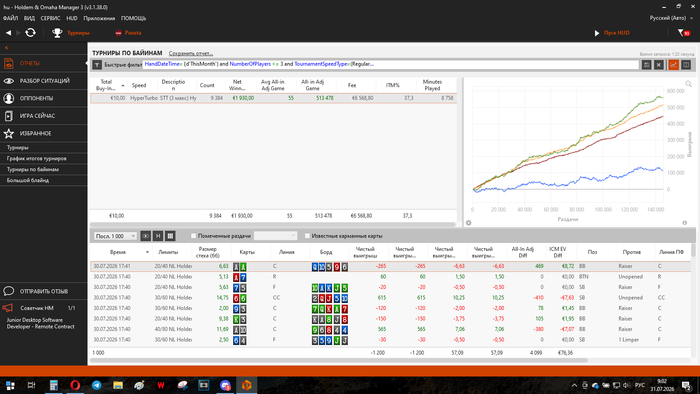Screen dimensions: 700x394
Task: Open the СЕРВИС menu
Action: [50, 18]
